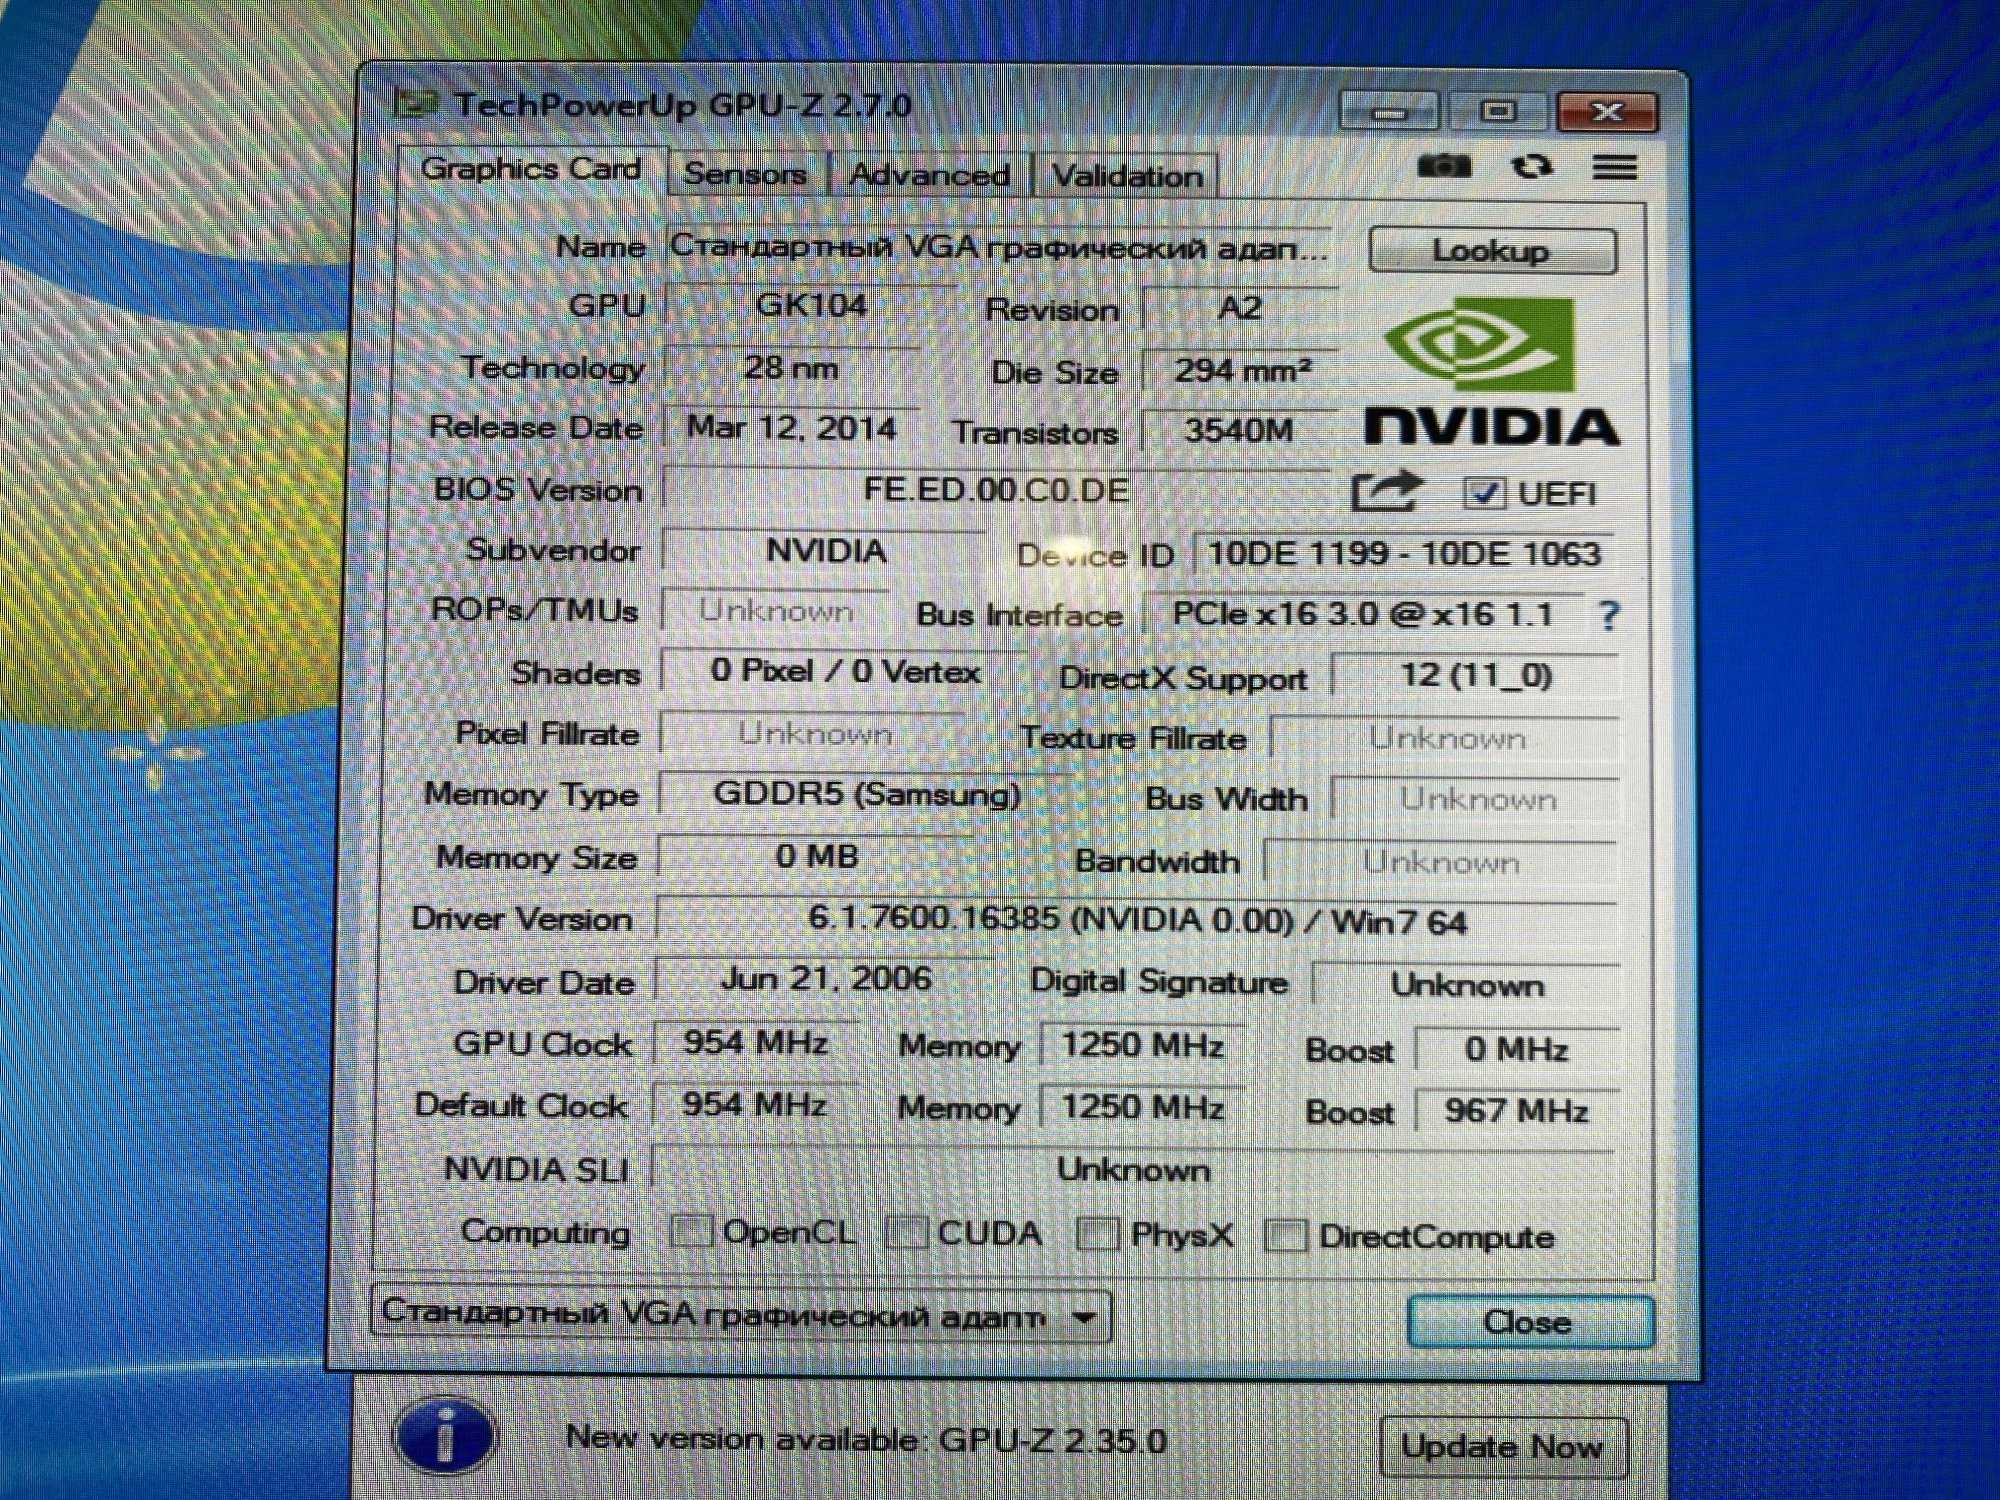Toggle the UEFI checkbox

click(x=1483, y=492)
